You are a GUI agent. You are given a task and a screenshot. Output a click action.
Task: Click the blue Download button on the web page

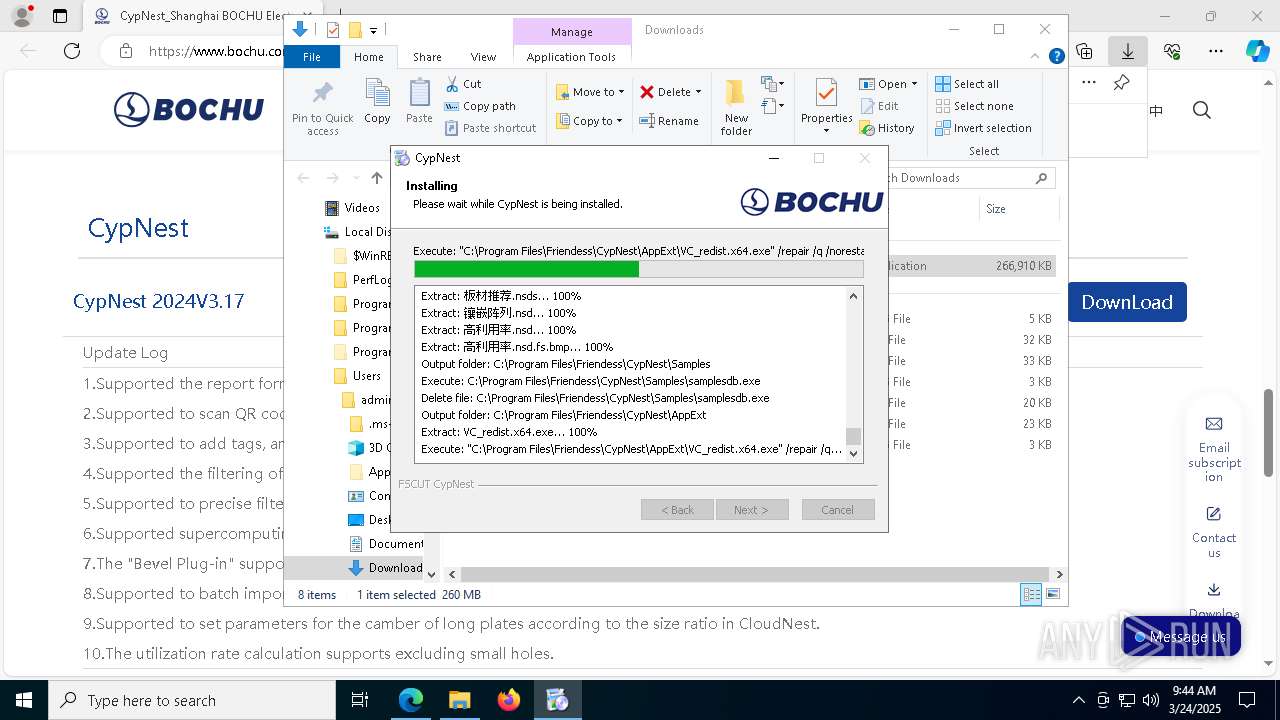[x=1127, y=302]
